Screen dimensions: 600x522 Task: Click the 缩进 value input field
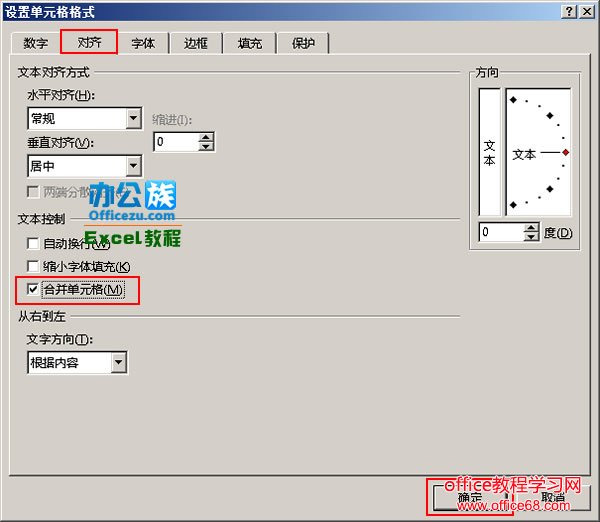(177, 142)
